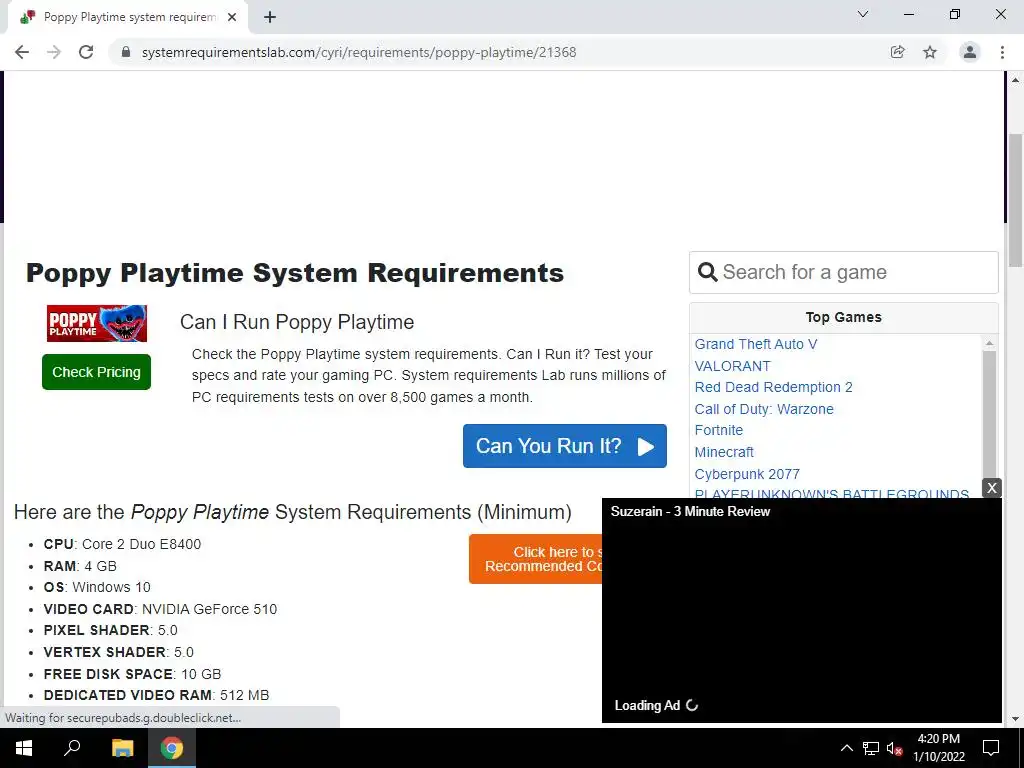Open the taskbar clock and date
Image resolution: width=1024 pixels, height=768 pixels.
[x=939, y=748]
